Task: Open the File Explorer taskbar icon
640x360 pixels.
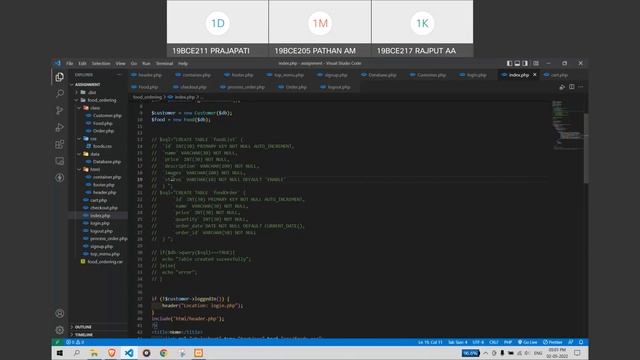Action: tap(94, 353)
